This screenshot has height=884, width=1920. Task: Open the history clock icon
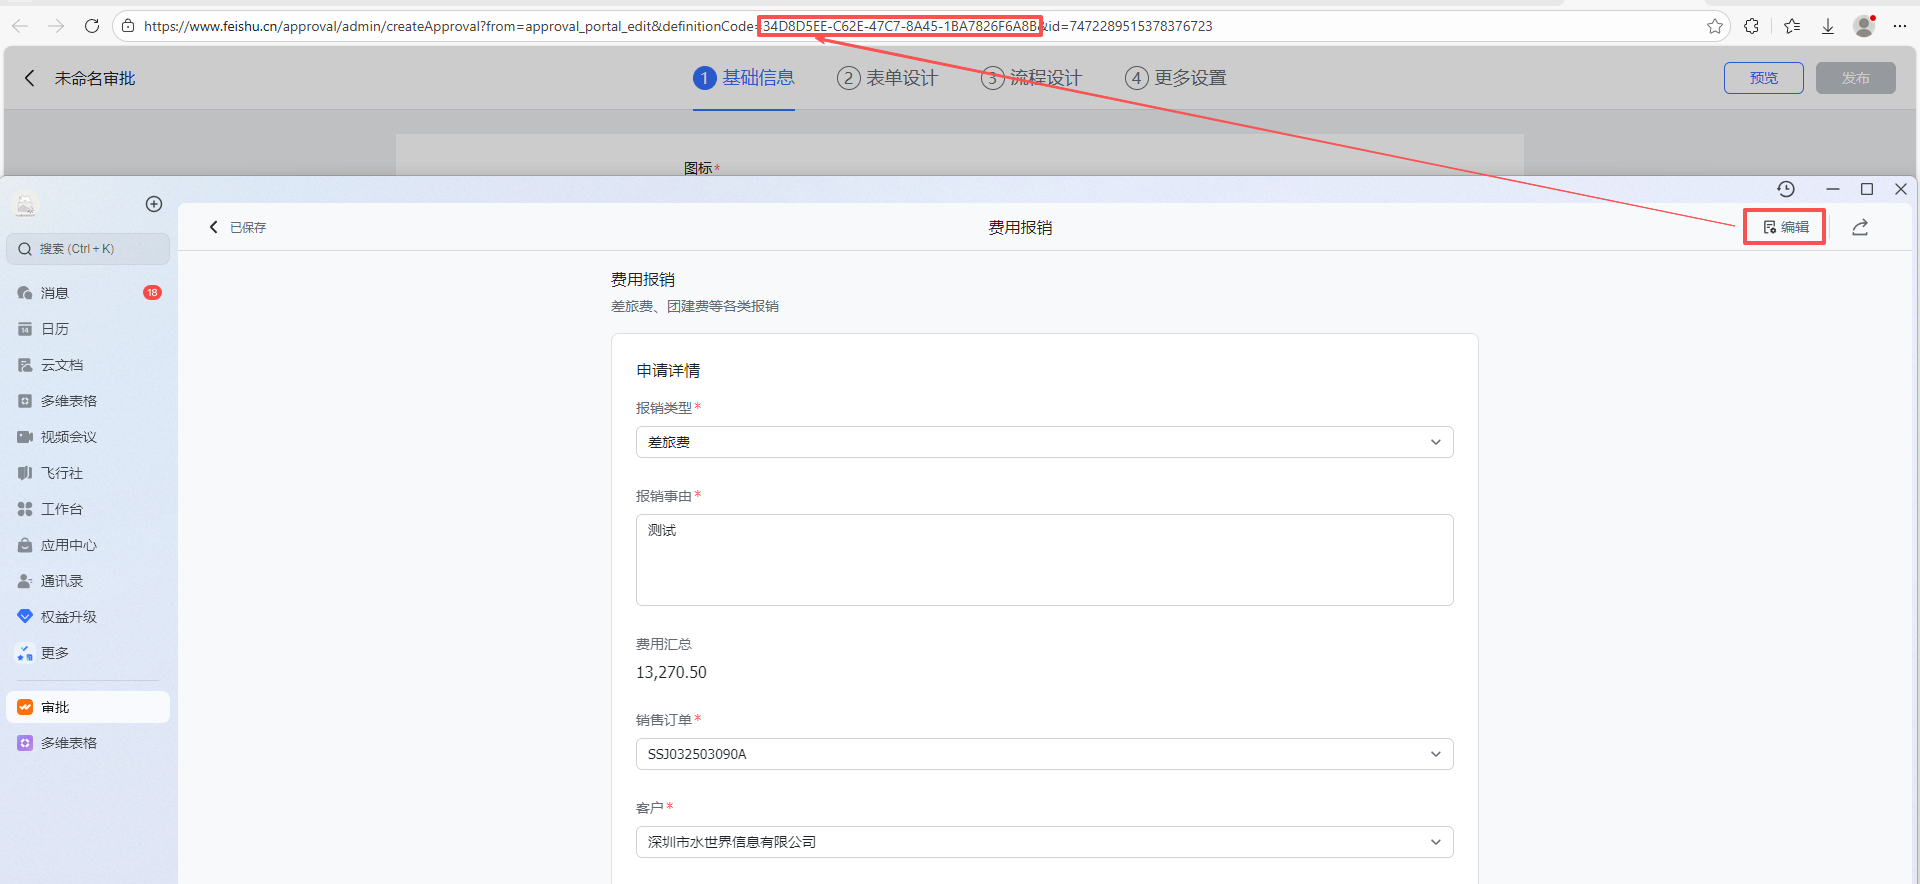(x=1786, y=189)
